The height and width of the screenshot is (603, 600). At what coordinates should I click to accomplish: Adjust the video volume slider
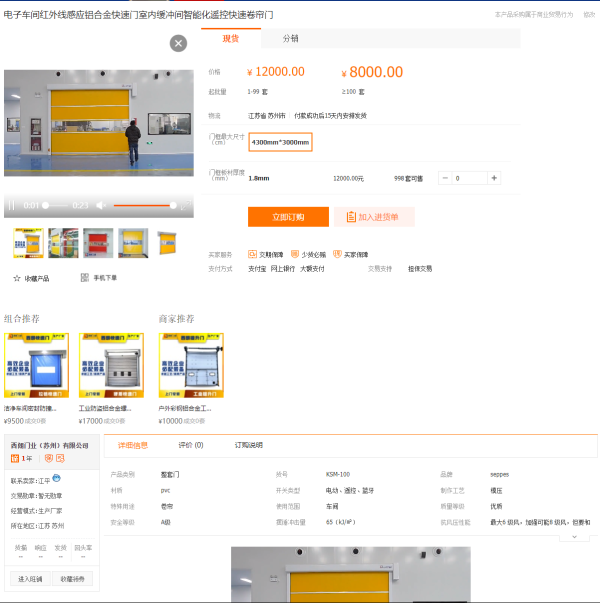tap(145, 205)
